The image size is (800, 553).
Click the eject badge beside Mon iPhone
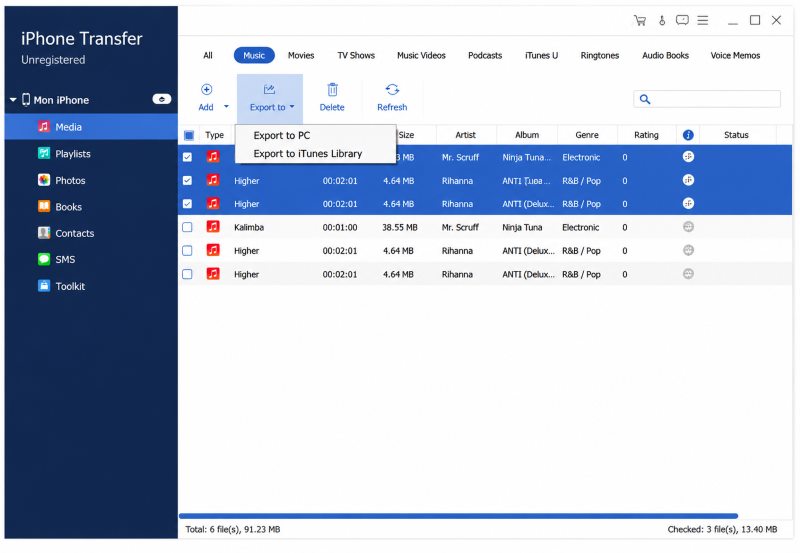point(162,99)
